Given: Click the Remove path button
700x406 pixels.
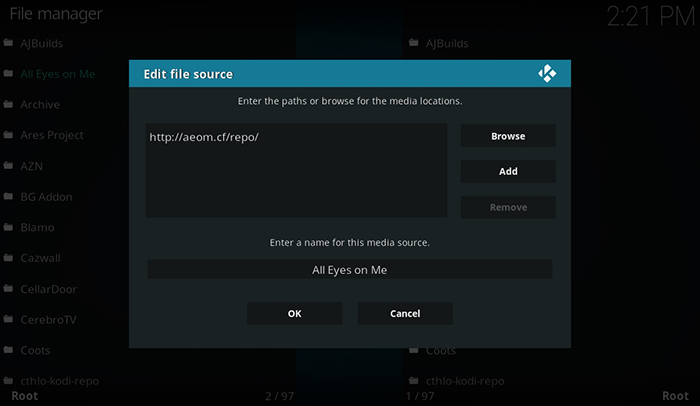Looking at the screenshot, I should (508, 207).
